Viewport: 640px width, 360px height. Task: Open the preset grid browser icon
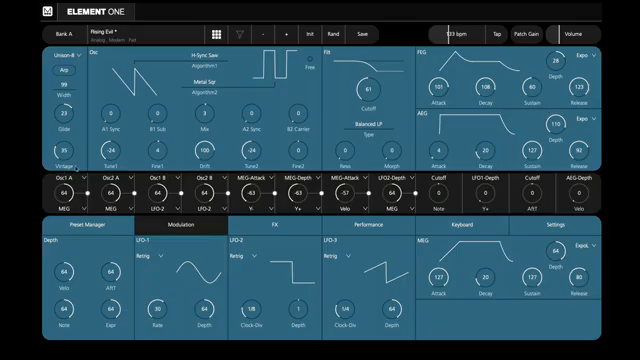(x=216, y=34)
